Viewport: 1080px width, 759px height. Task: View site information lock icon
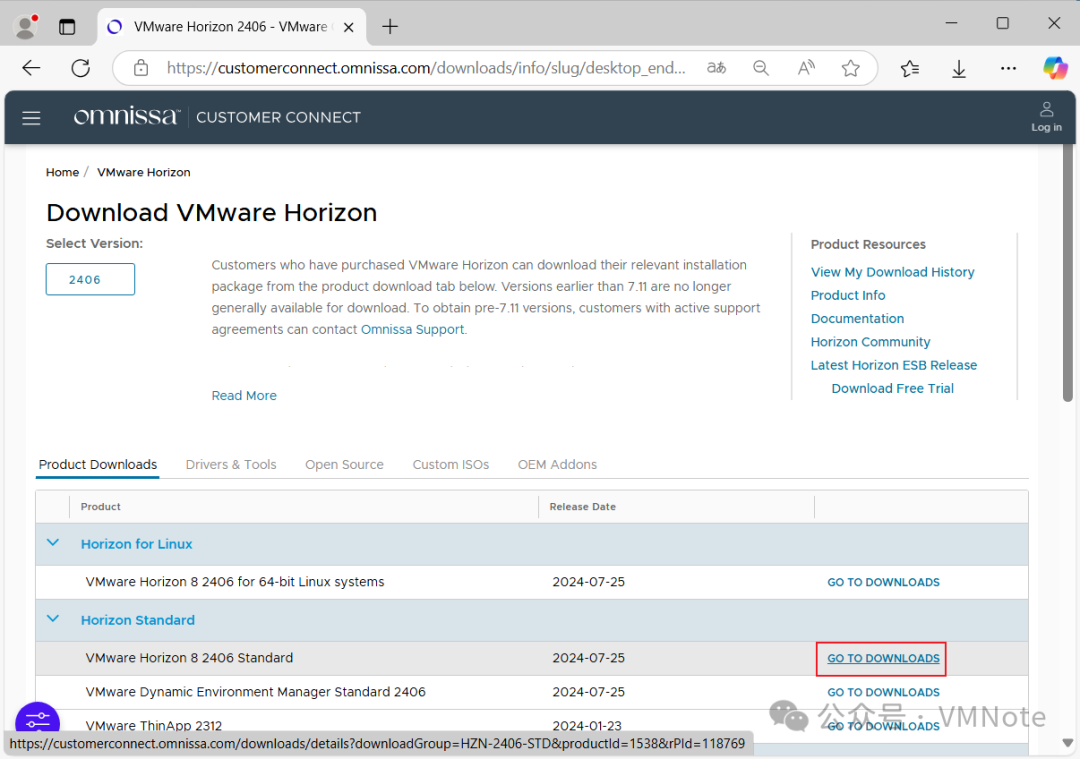pyautogui.click(x=141, y=67)
